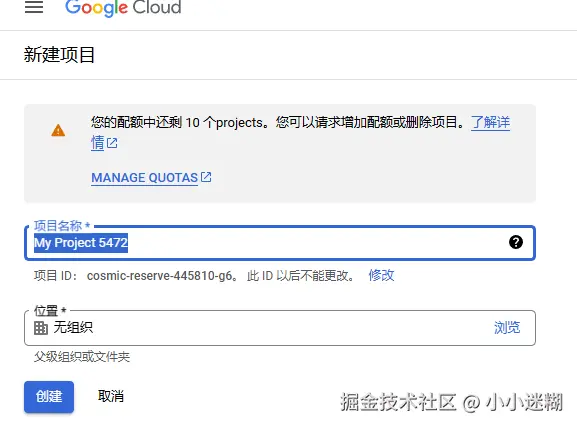Click the 新建项目 page heading

point(59,55)
